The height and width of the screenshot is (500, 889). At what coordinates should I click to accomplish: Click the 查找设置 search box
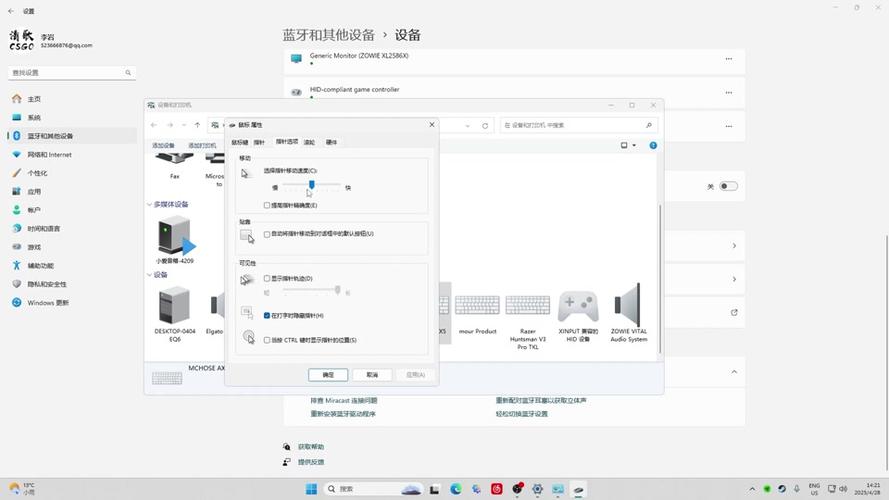click(x=72, y=73)
